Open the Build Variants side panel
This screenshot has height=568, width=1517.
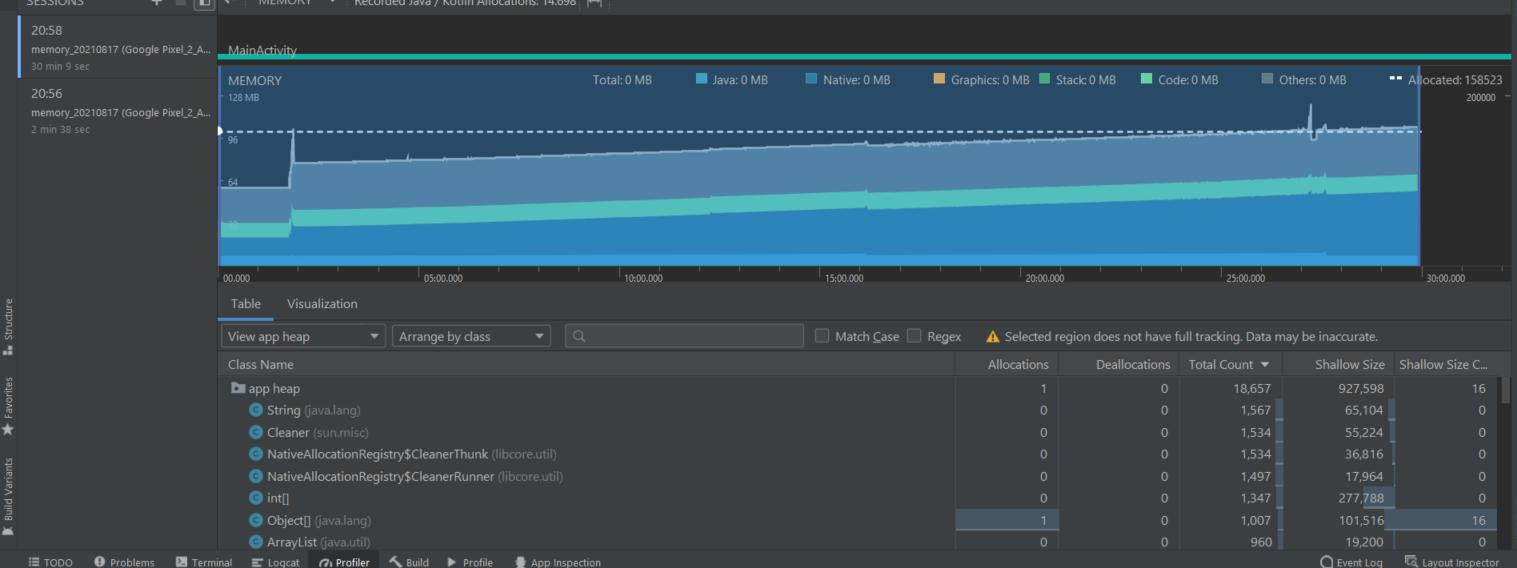(x=8, y=497)
